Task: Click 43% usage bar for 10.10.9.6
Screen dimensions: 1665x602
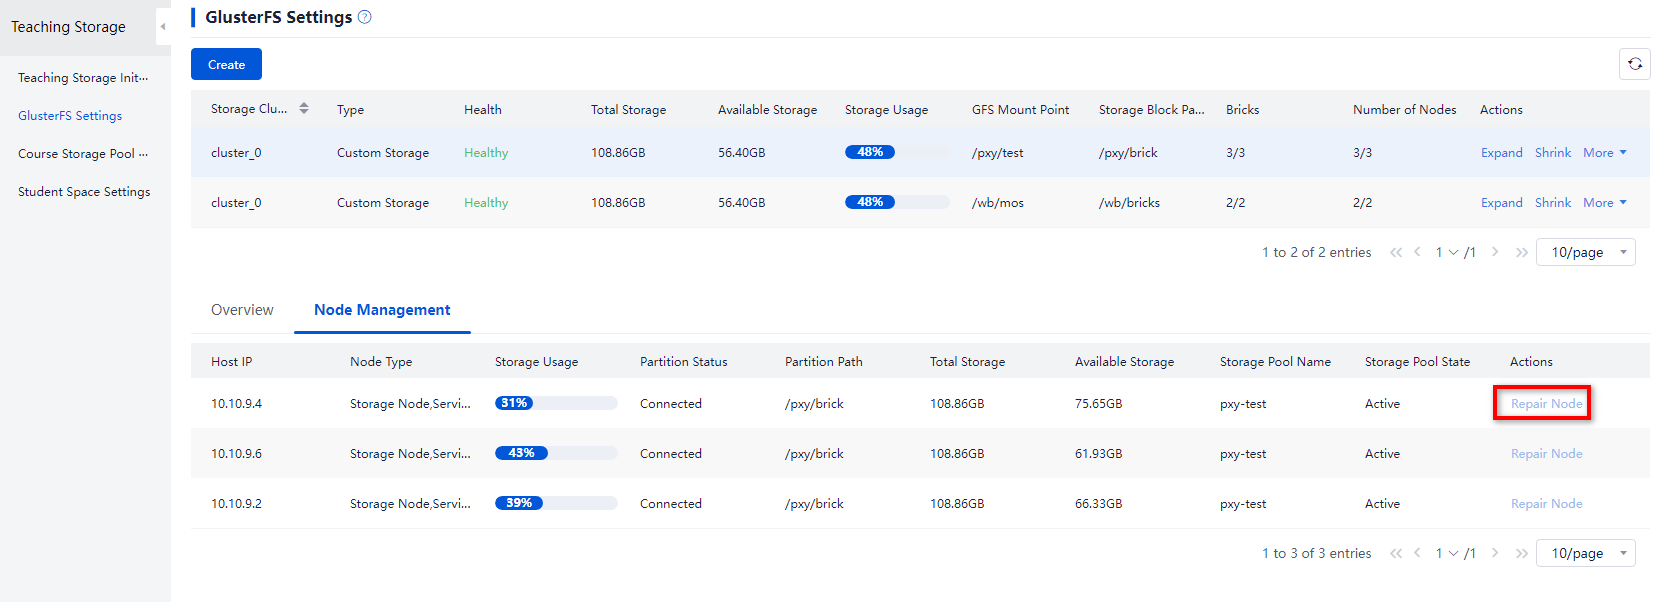Action: click(x=556, y=453)
